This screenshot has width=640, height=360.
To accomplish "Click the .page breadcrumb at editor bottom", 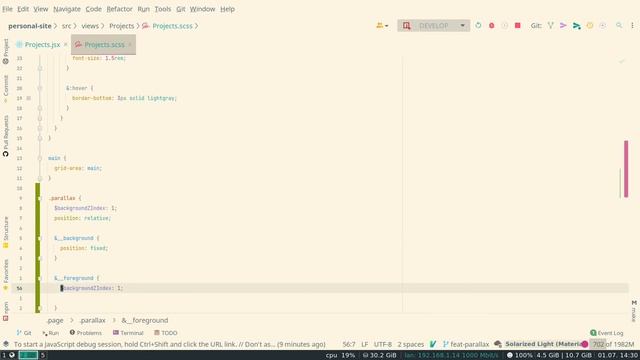I will (x=55, y=320).
